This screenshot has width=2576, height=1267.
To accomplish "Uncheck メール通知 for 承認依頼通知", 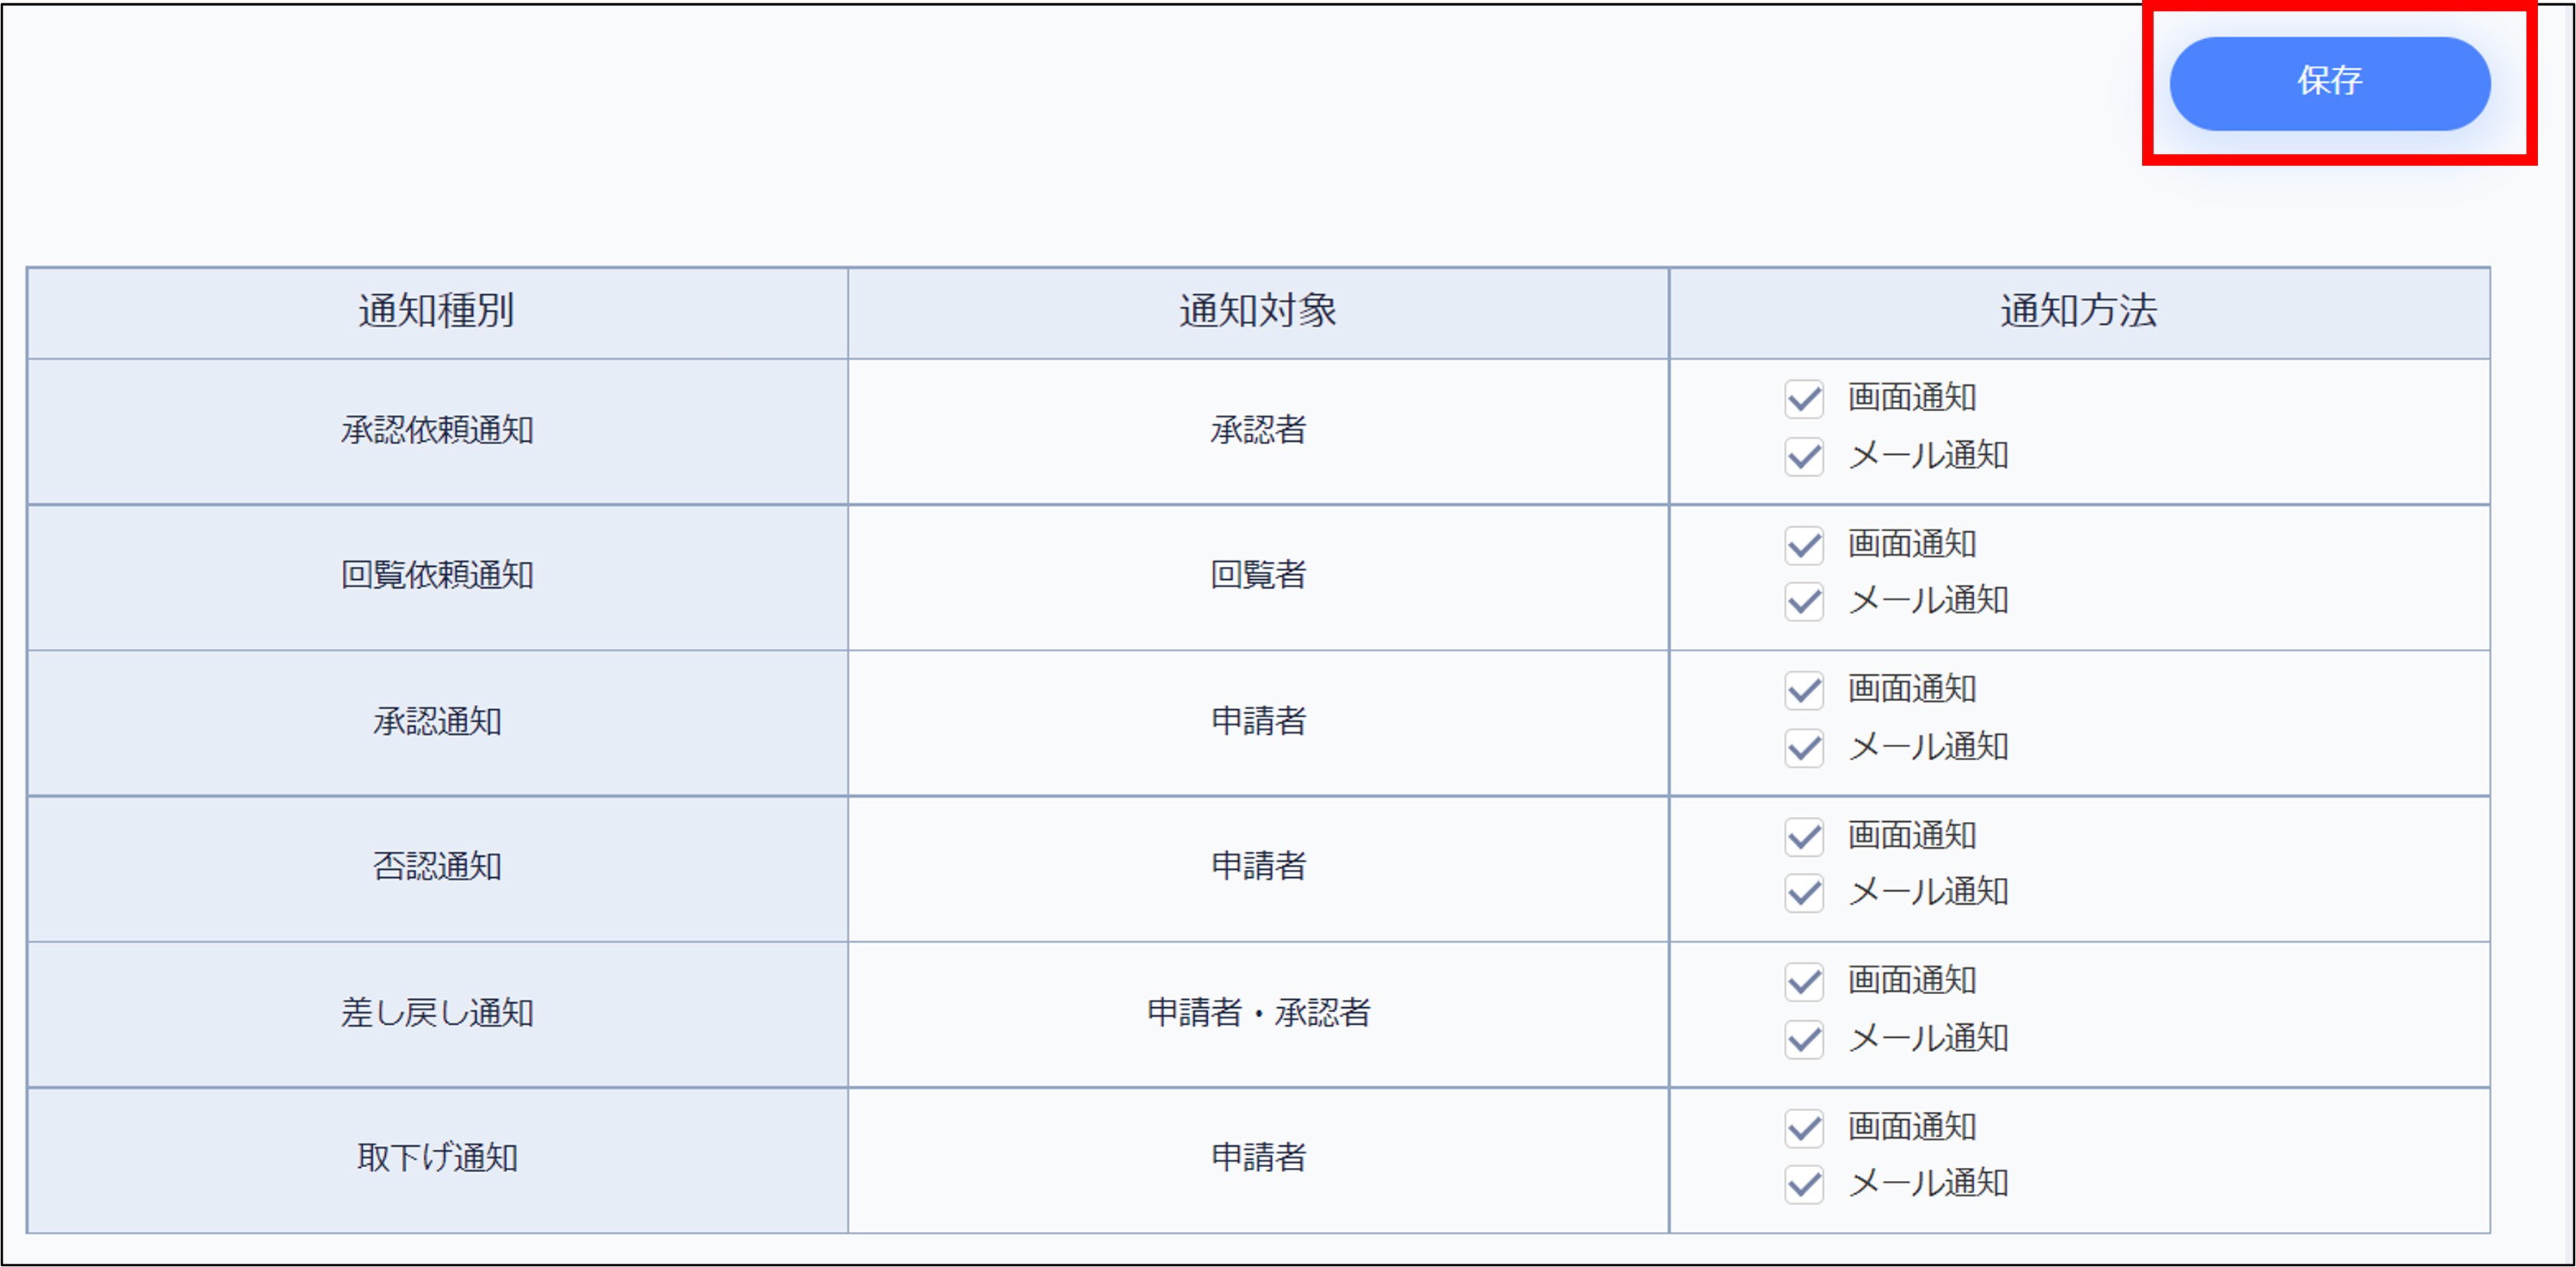I will coord(1804,457).
